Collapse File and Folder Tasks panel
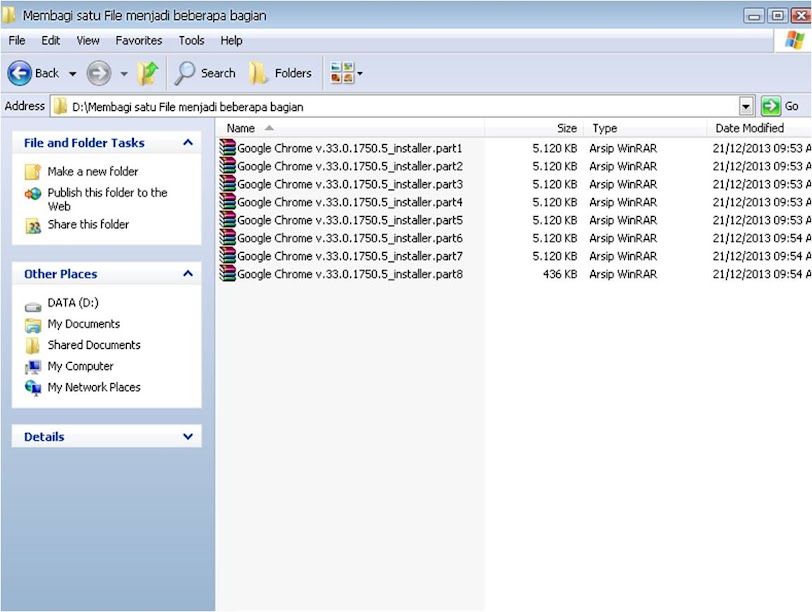The image size is (812, 612). (x=188, y=142)
